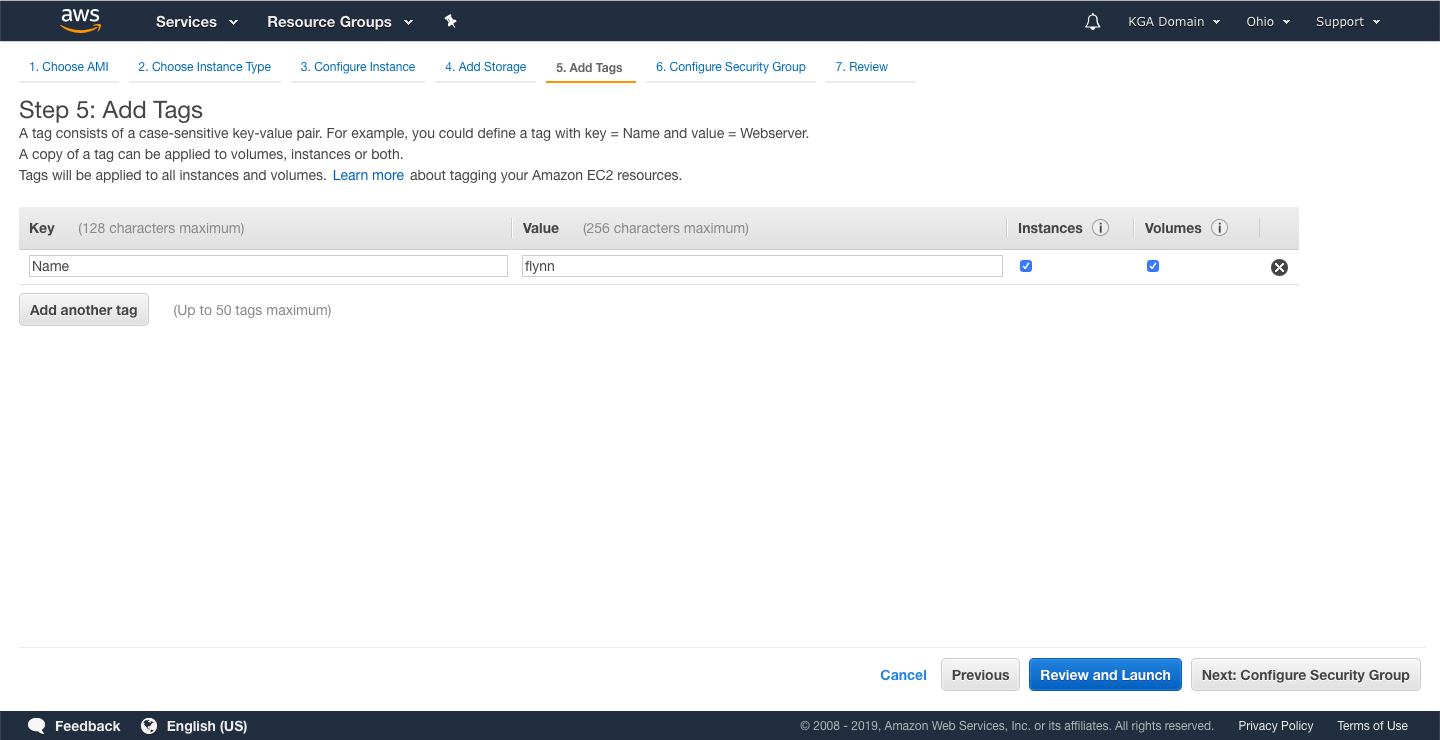Screen dimensions: 1440x740
Task: Switch to 6. Configure Security Group tab
Action: click(x=730, y=67)
